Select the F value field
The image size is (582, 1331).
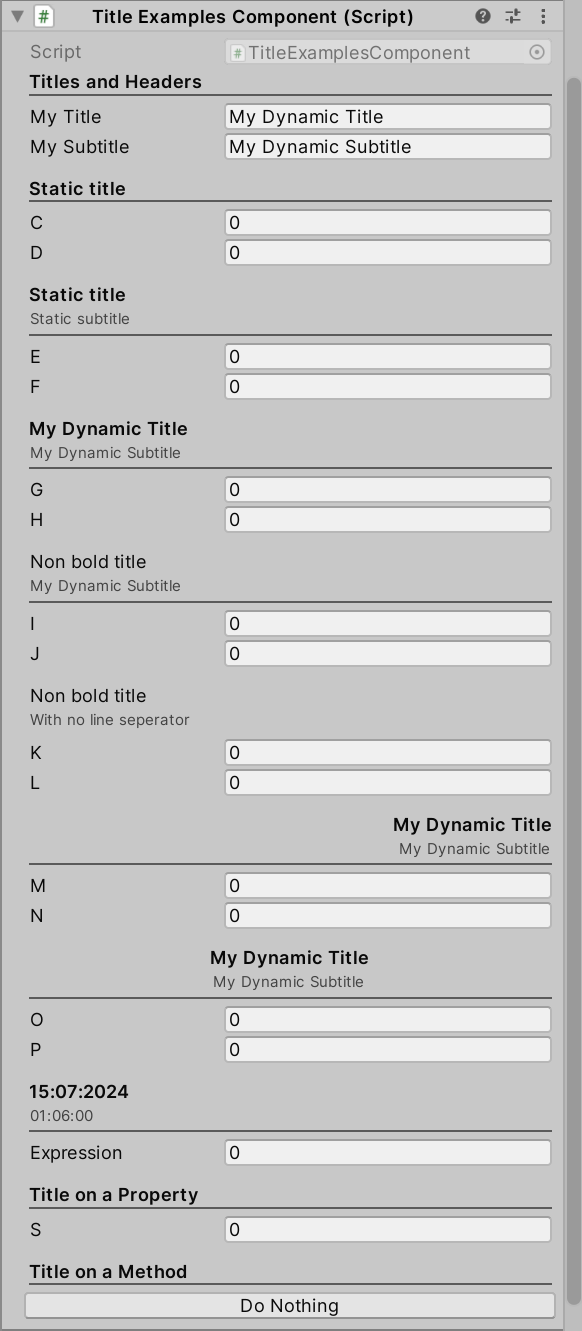(388, 387)
